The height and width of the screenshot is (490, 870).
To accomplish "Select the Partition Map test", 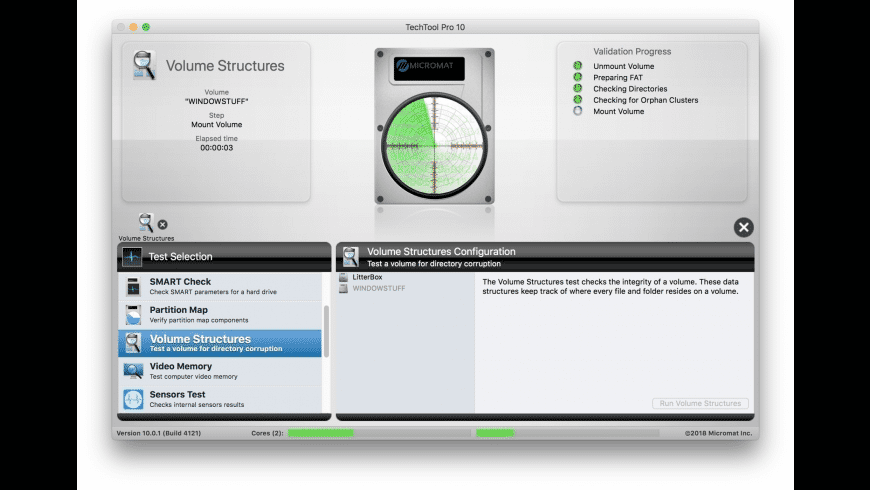I will pyautogui.click(x=220, y=315).
